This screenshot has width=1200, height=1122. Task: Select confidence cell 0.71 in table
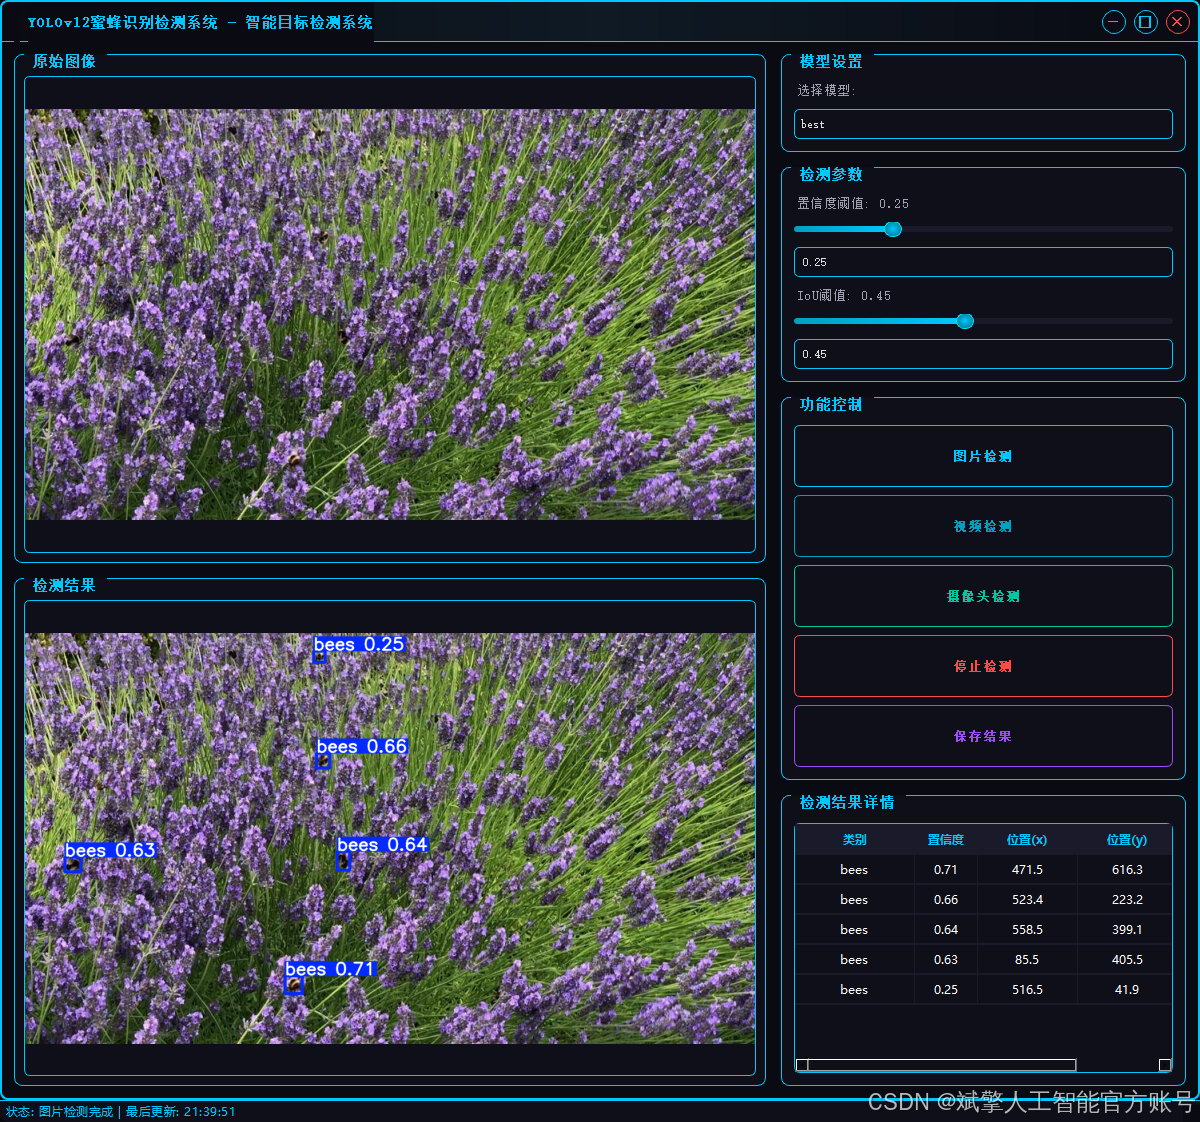pos(945,870)
